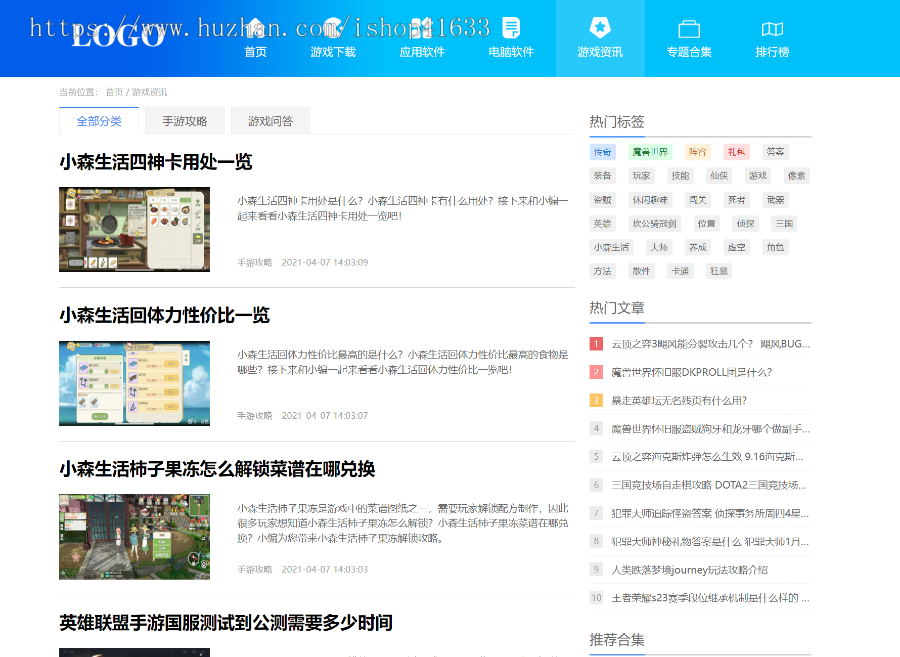The height and width of the screenshot is (657, 900).
Task: Click the 小森生活 tag
Action: [611, 247]
